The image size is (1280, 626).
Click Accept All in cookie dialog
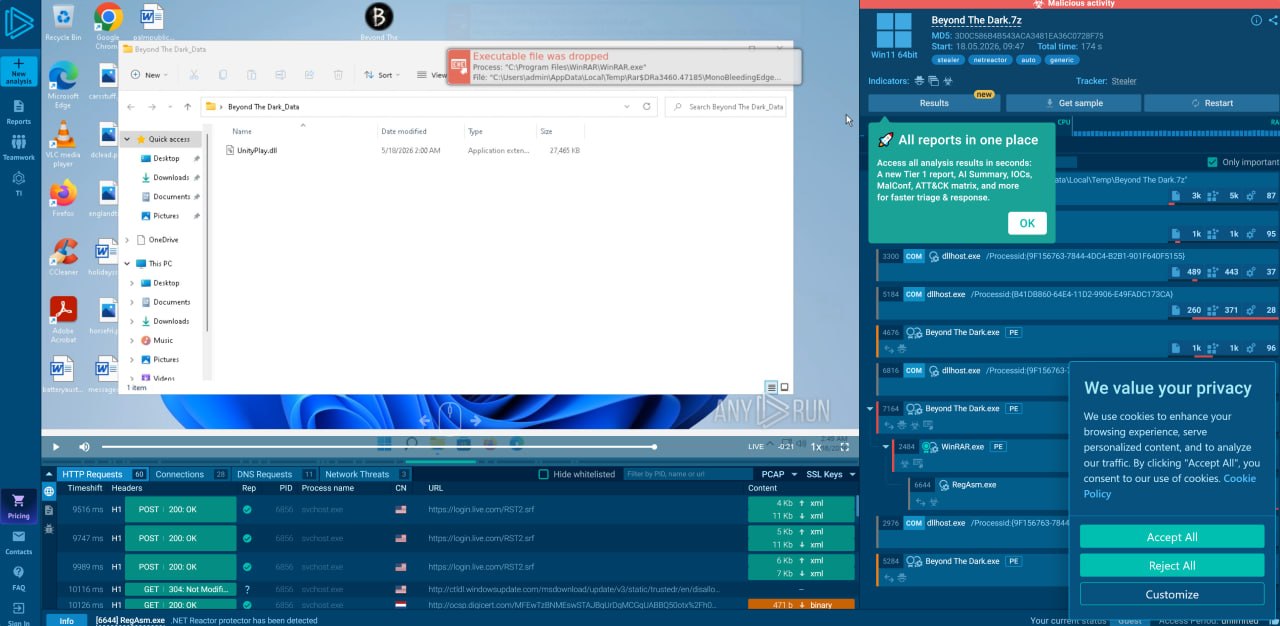1172,537
